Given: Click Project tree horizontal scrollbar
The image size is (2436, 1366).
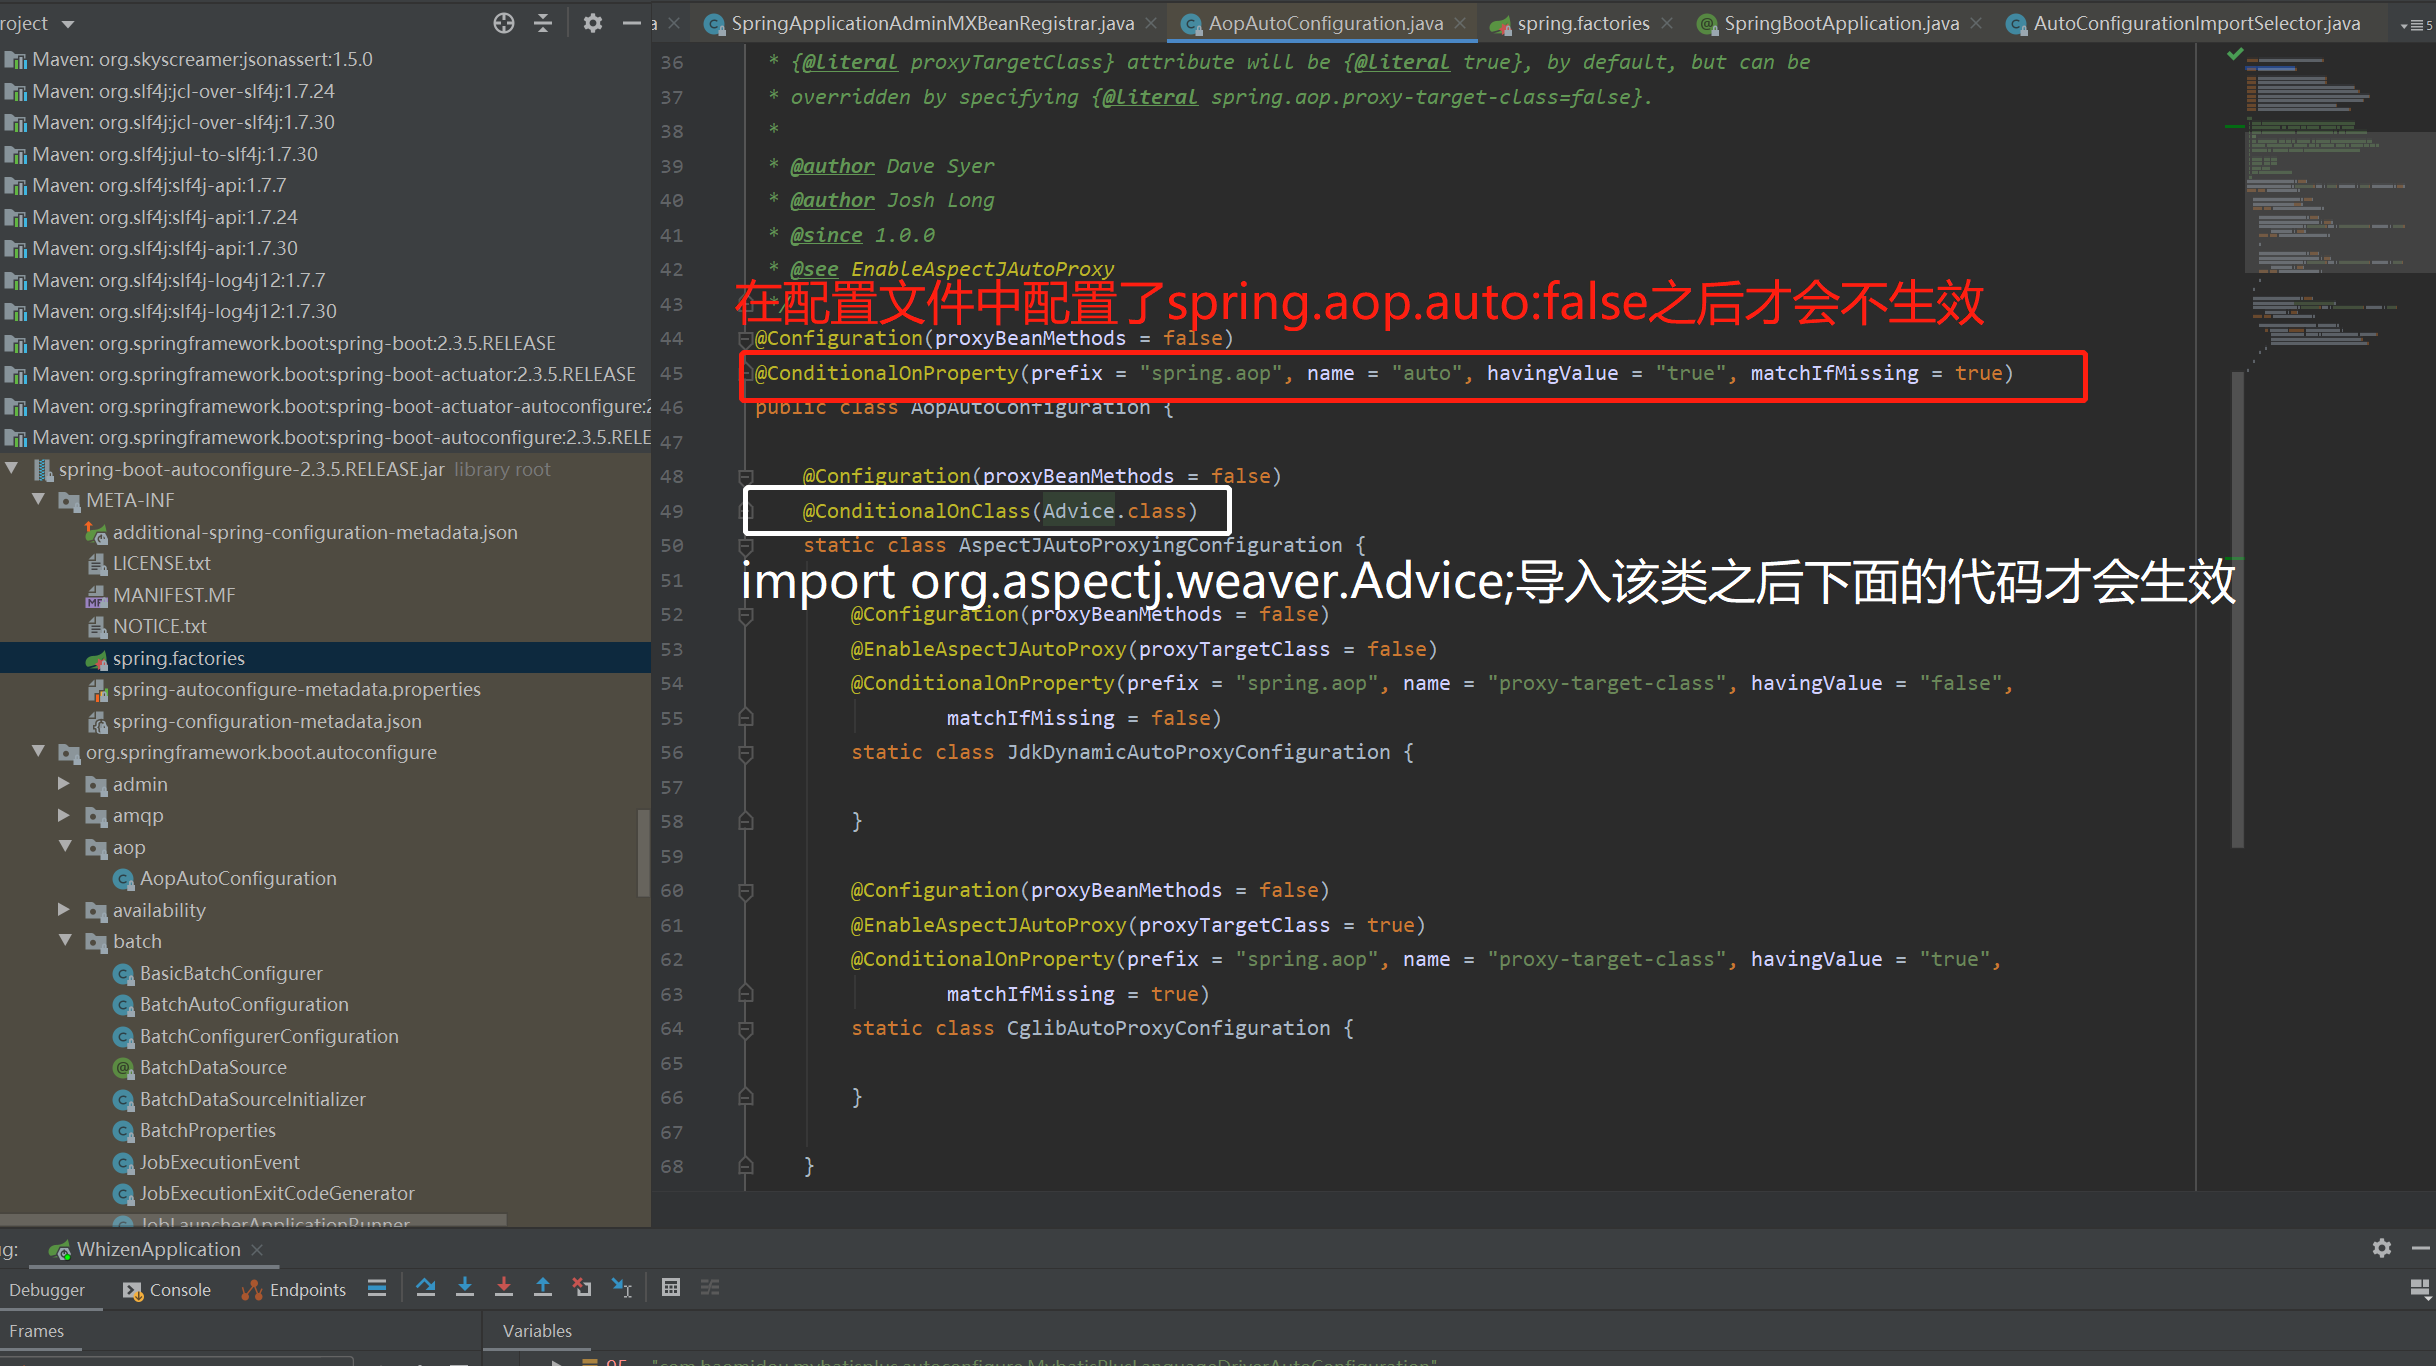Looking at the screenshot, I should tap(254, 1220).
